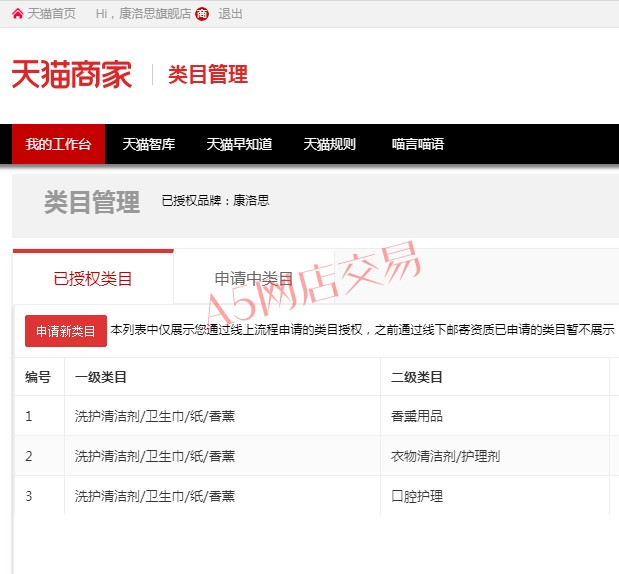Click the 天猫商家 logo
This screenshot has width=619, height=574.
point(71,74)
